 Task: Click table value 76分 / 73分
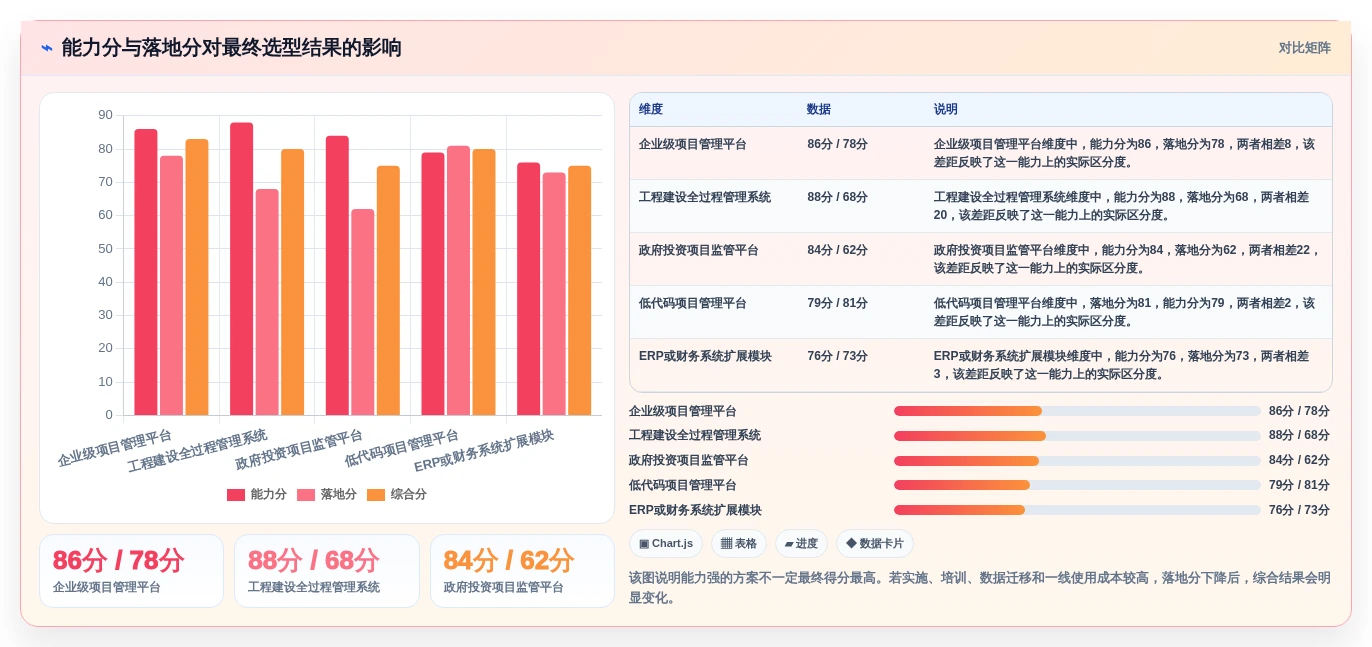[x=838, y=356]
